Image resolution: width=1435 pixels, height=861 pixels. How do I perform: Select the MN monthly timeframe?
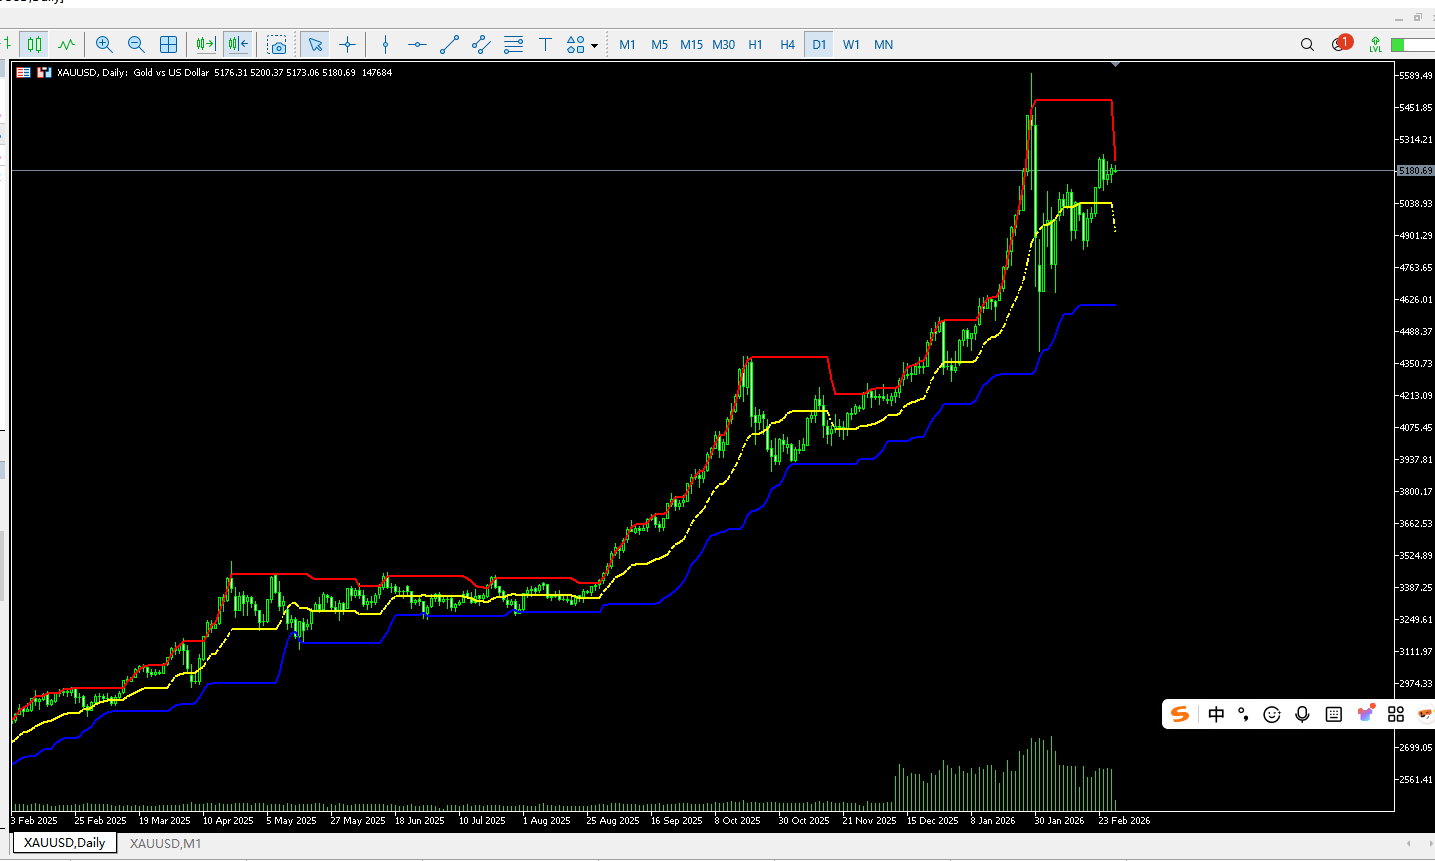883,44
